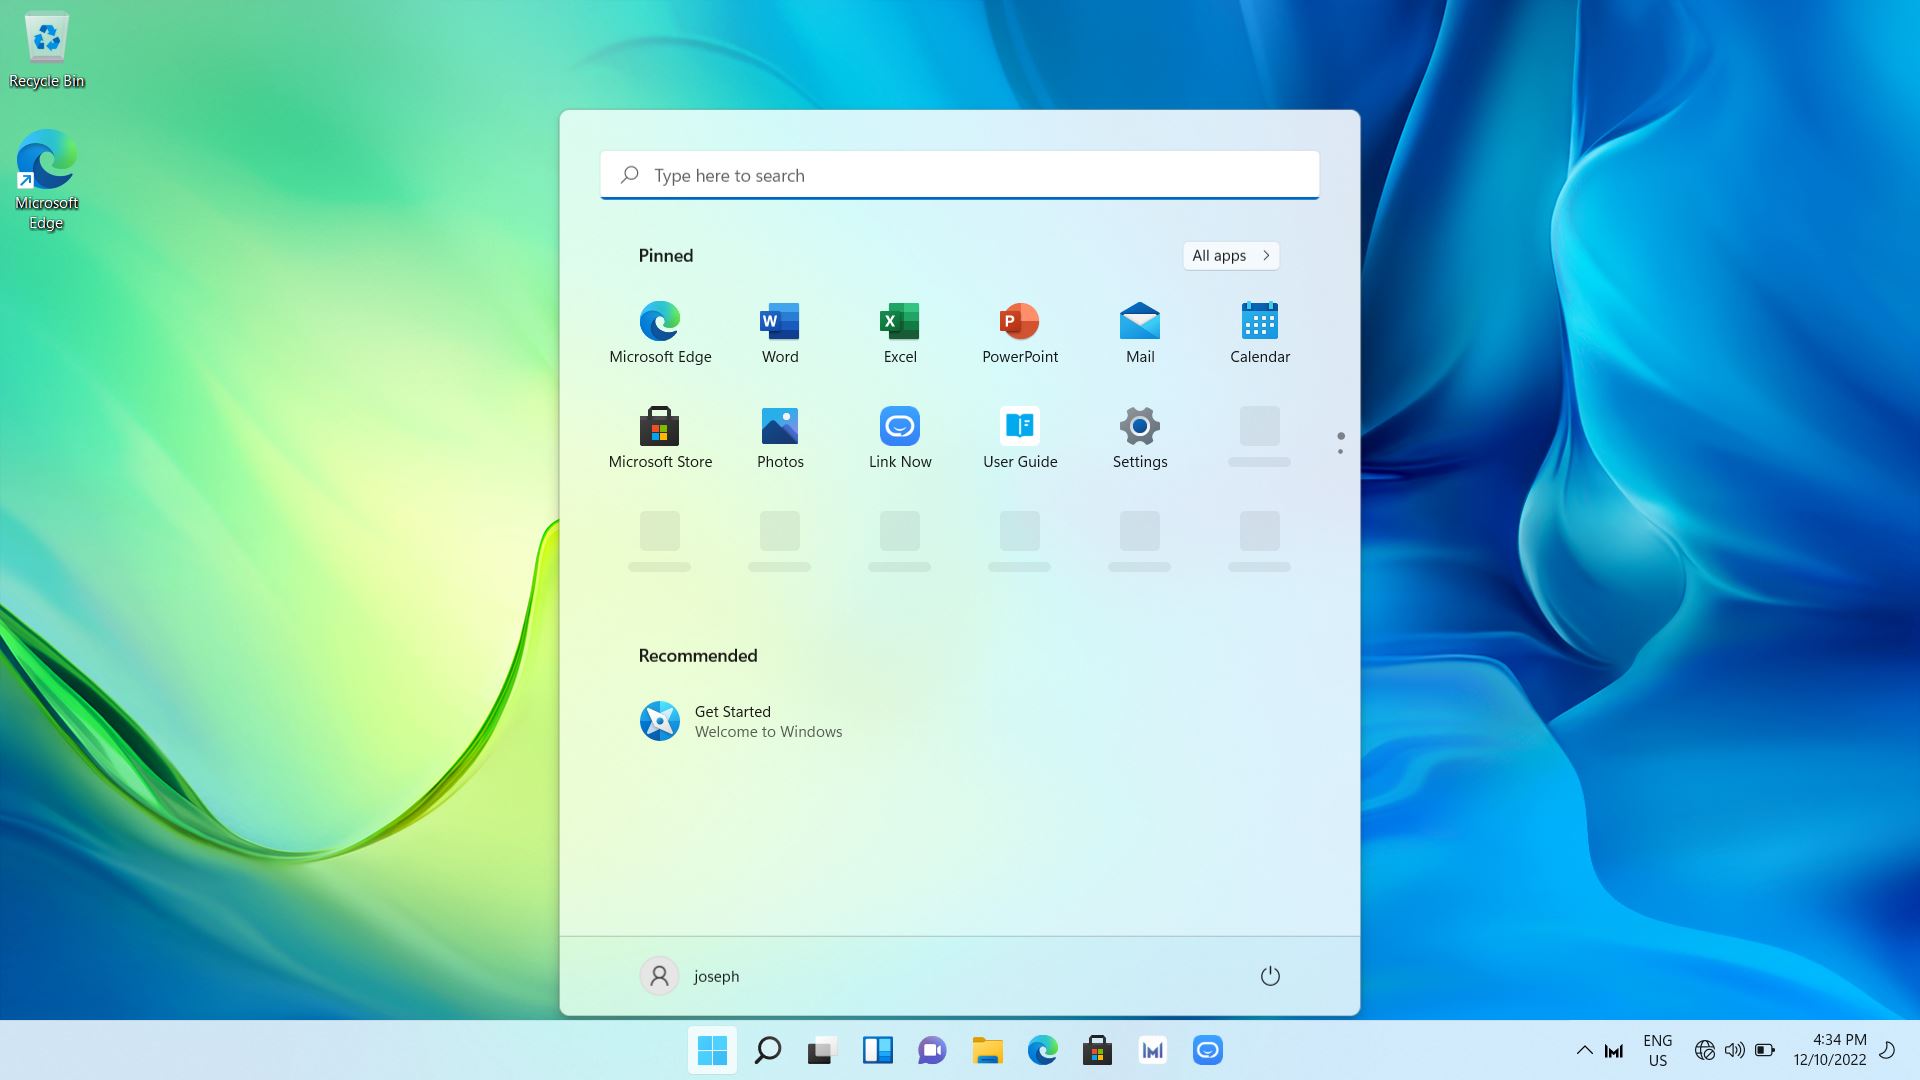Open the Mail app
This screenshot has width=1920, height=1080.
coord(1140,333)
